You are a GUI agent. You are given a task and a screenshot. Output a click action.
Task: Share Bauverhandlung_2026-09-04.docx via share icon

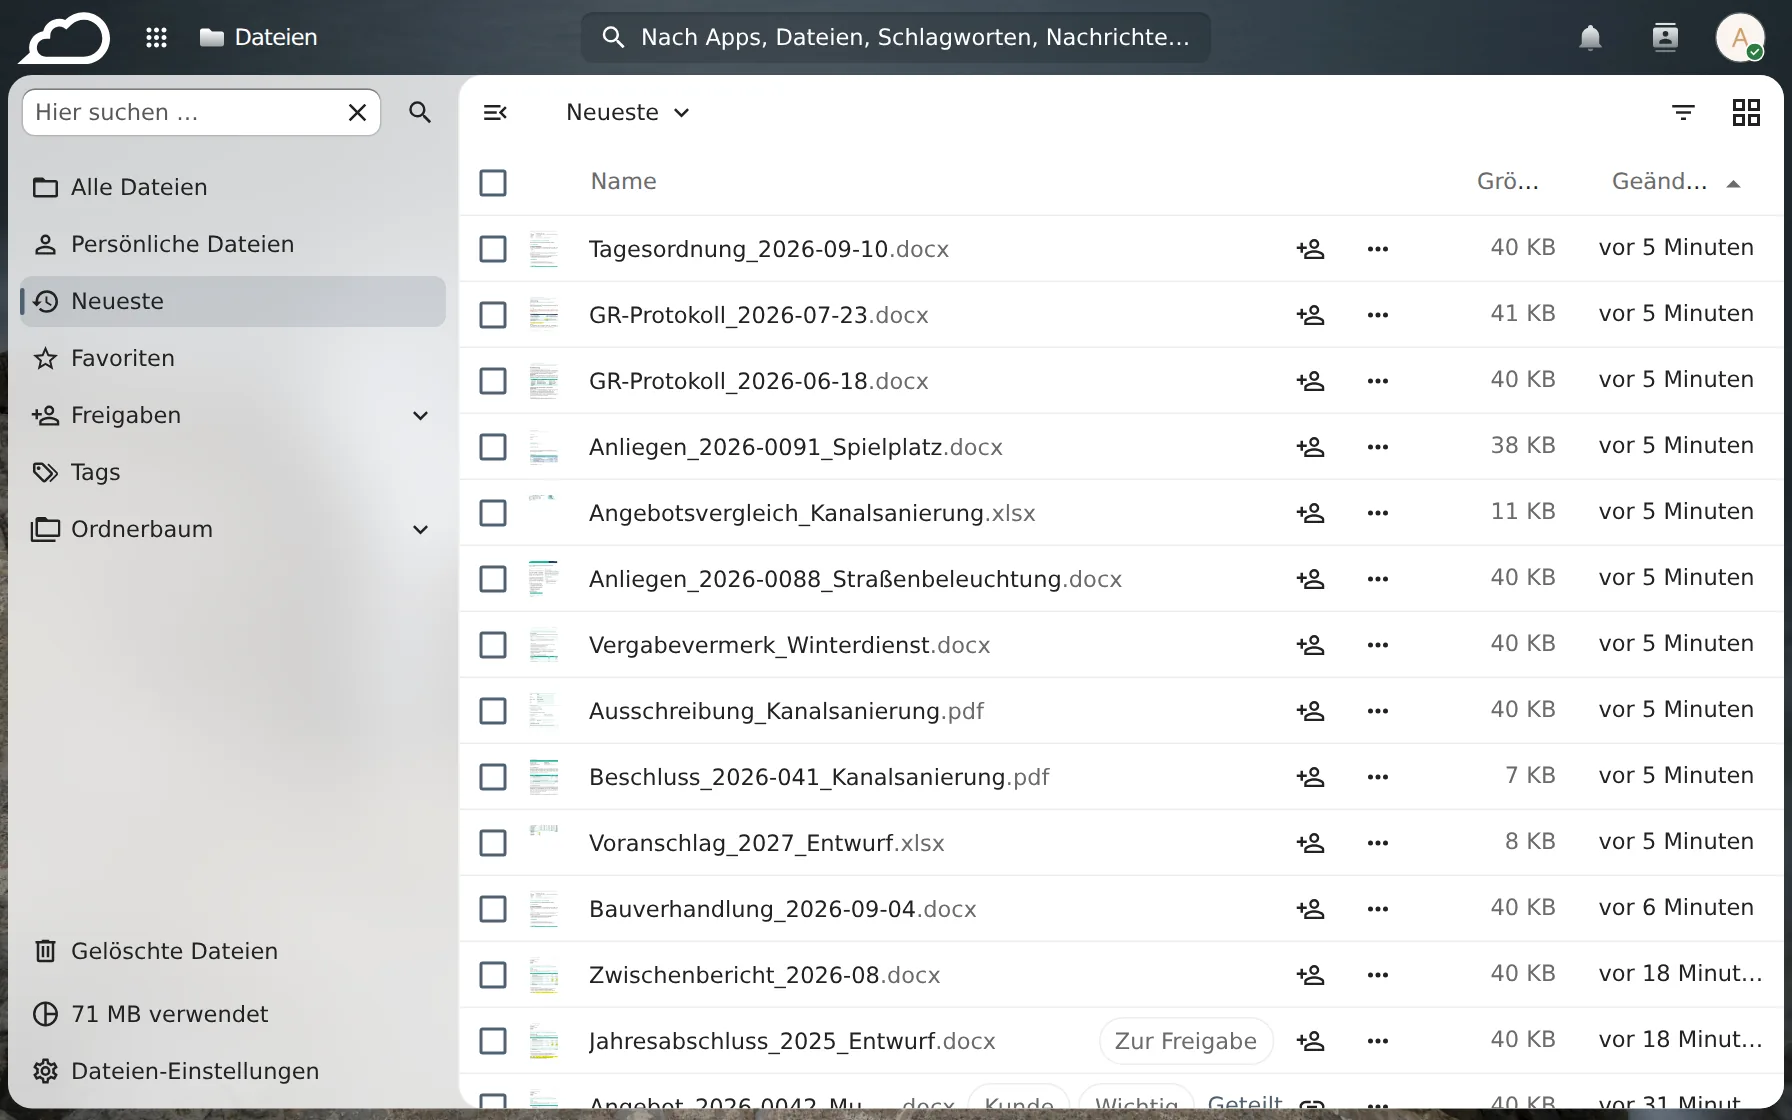[x=1310, y=908]
